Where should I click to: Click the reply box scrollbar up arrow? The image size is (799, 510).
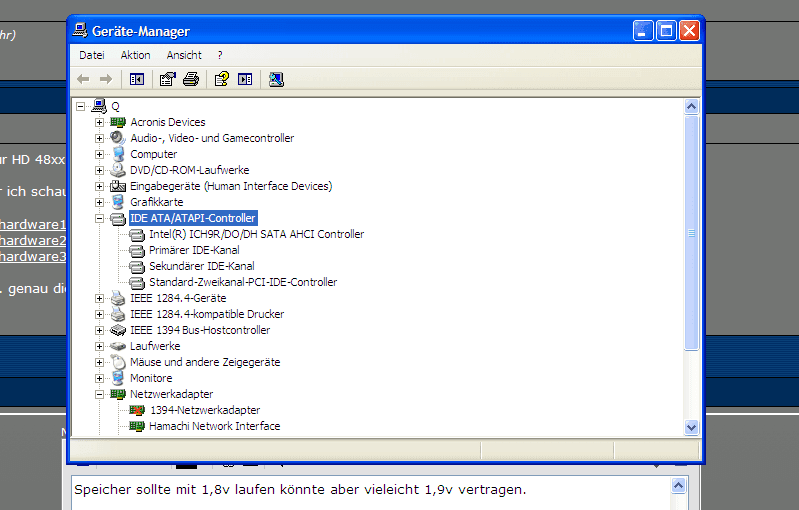[678, 486]
